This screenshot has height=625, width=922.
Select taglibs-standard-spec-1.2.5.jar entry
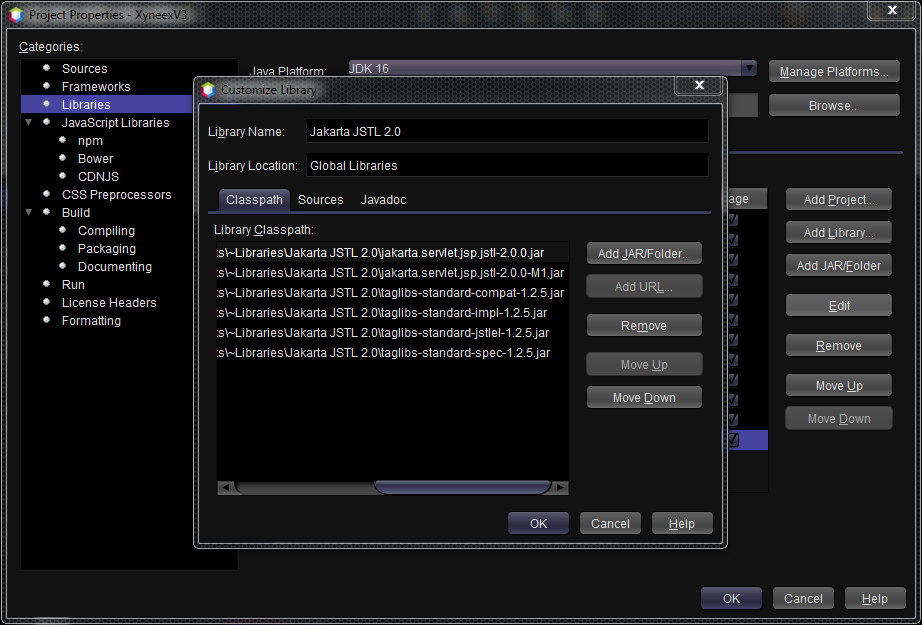click(393, 353)
